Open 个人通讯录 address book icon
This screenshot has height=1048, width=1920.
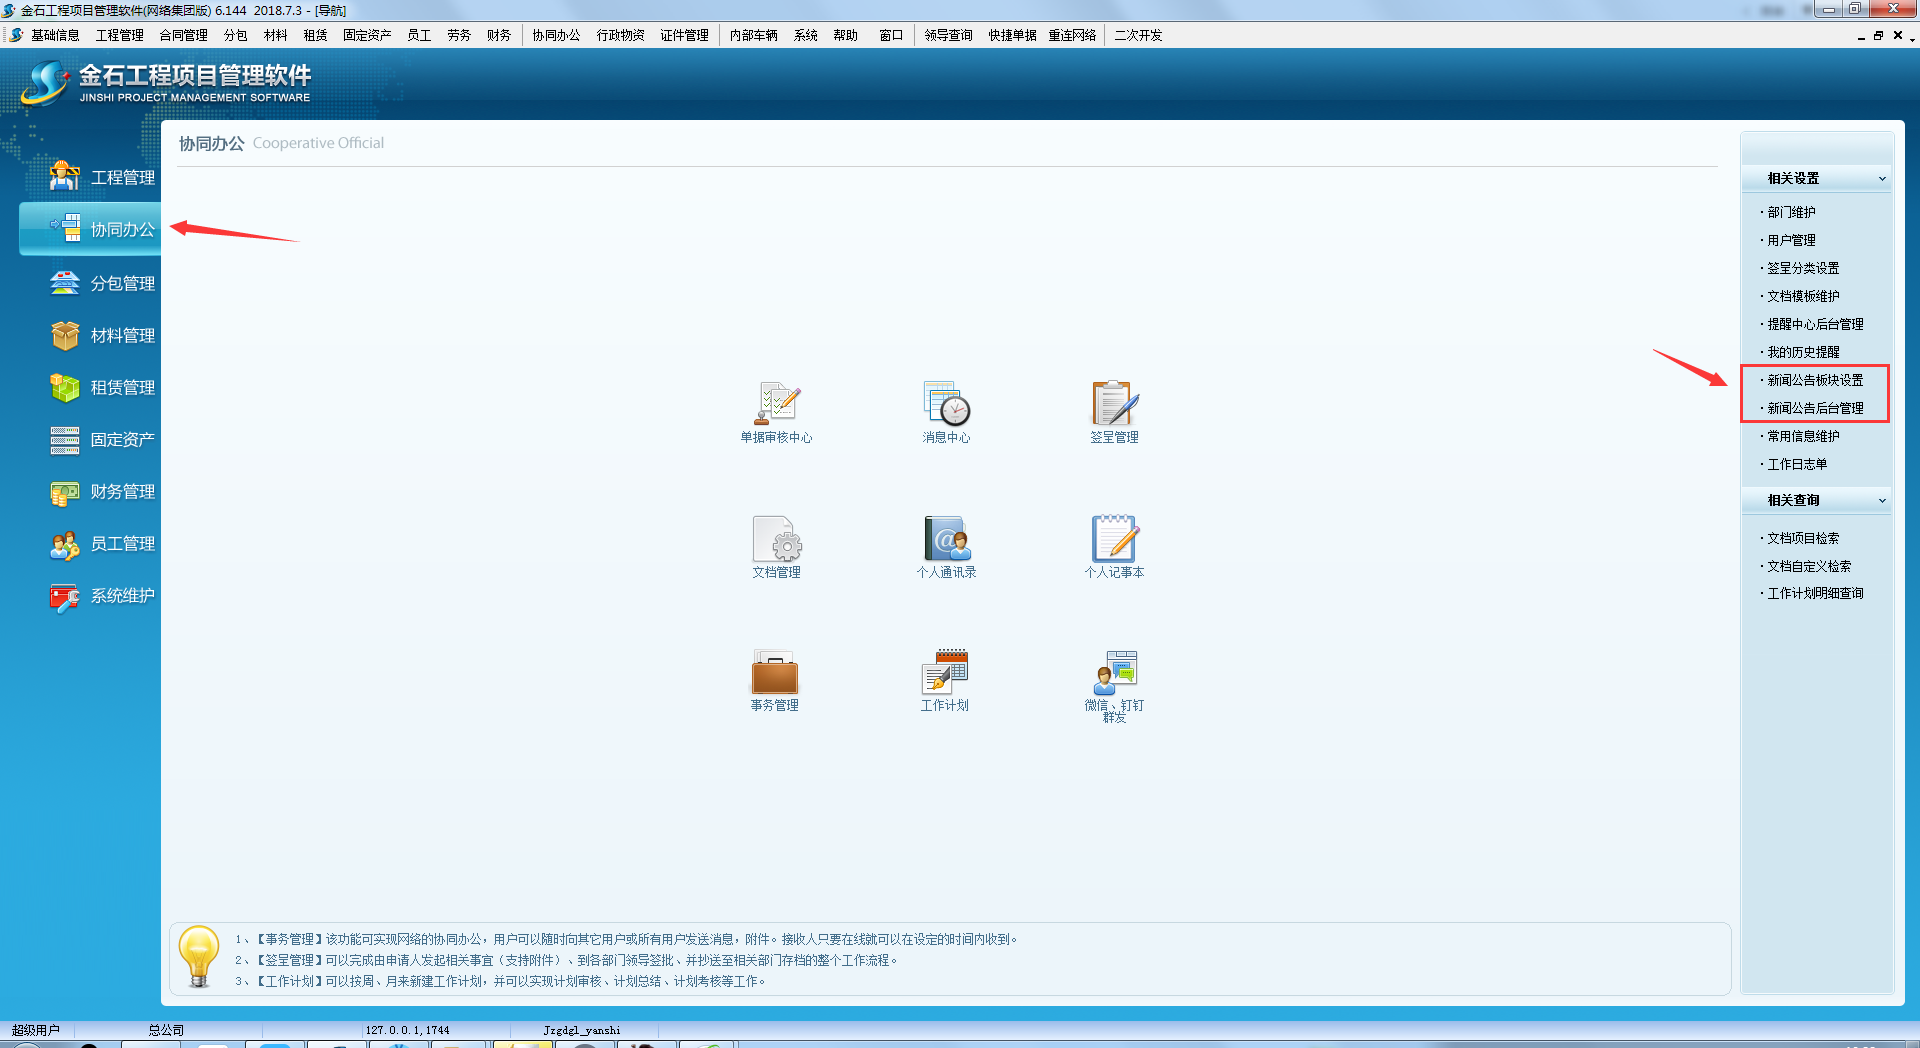946,538
